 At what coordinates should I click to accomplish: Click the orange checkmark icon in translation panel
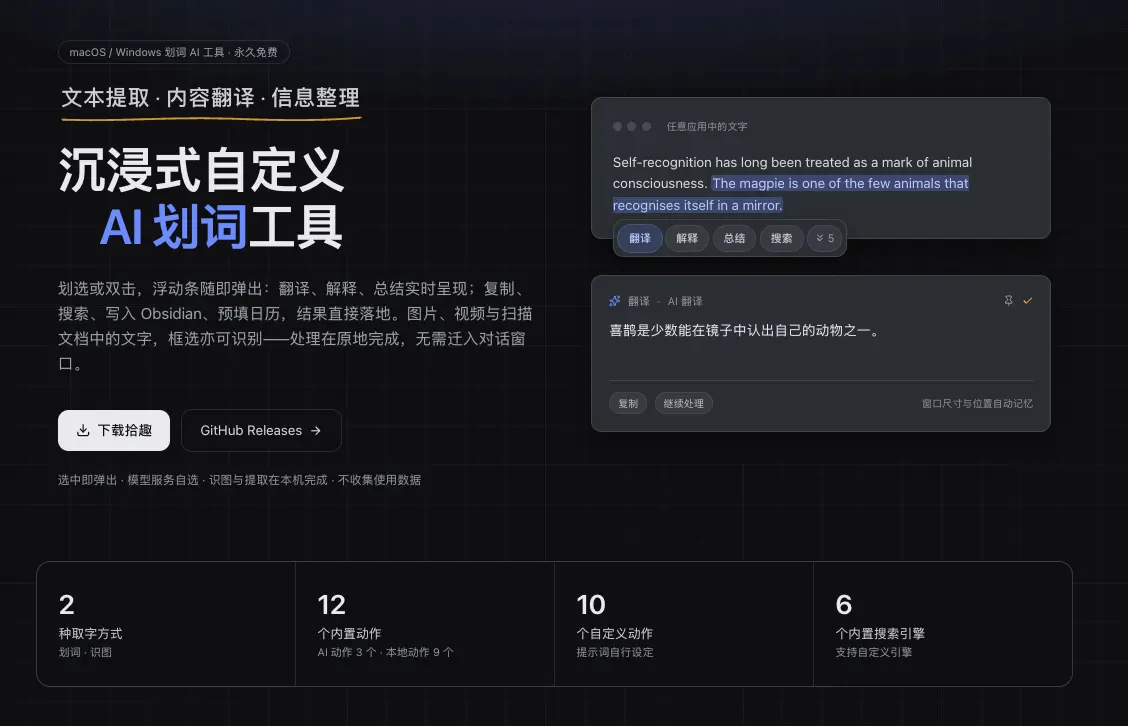pyautogui.click(x=1028, y=301)
